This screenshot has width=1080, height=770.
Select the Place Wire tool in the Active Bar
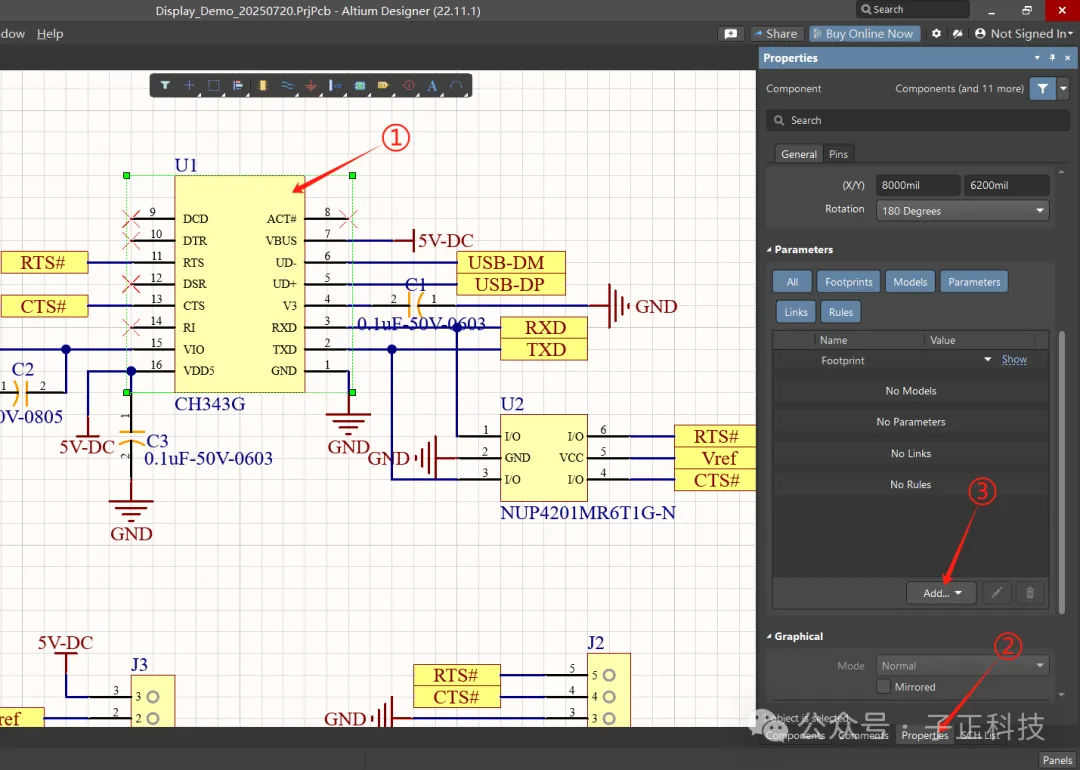pos(287,85)
